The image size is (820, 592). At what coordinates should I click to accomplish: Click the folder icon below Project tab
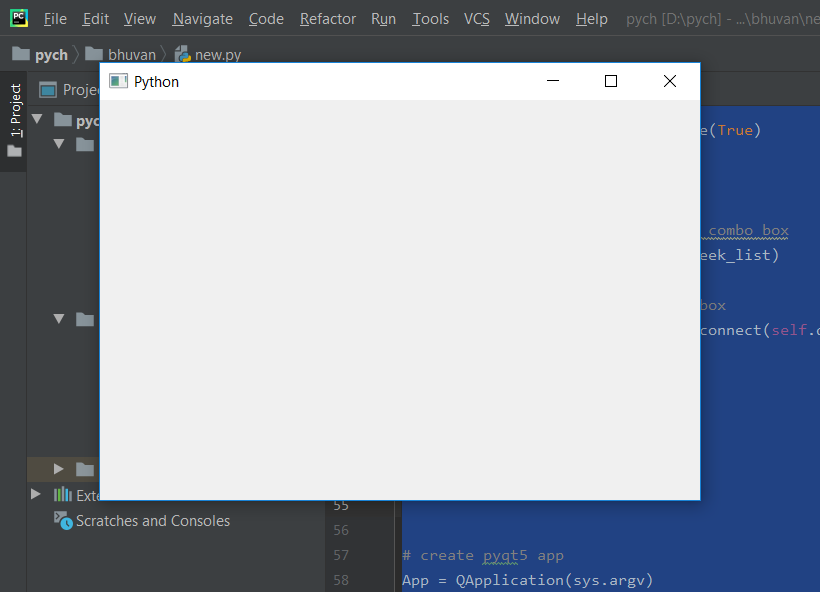point(15,152)
